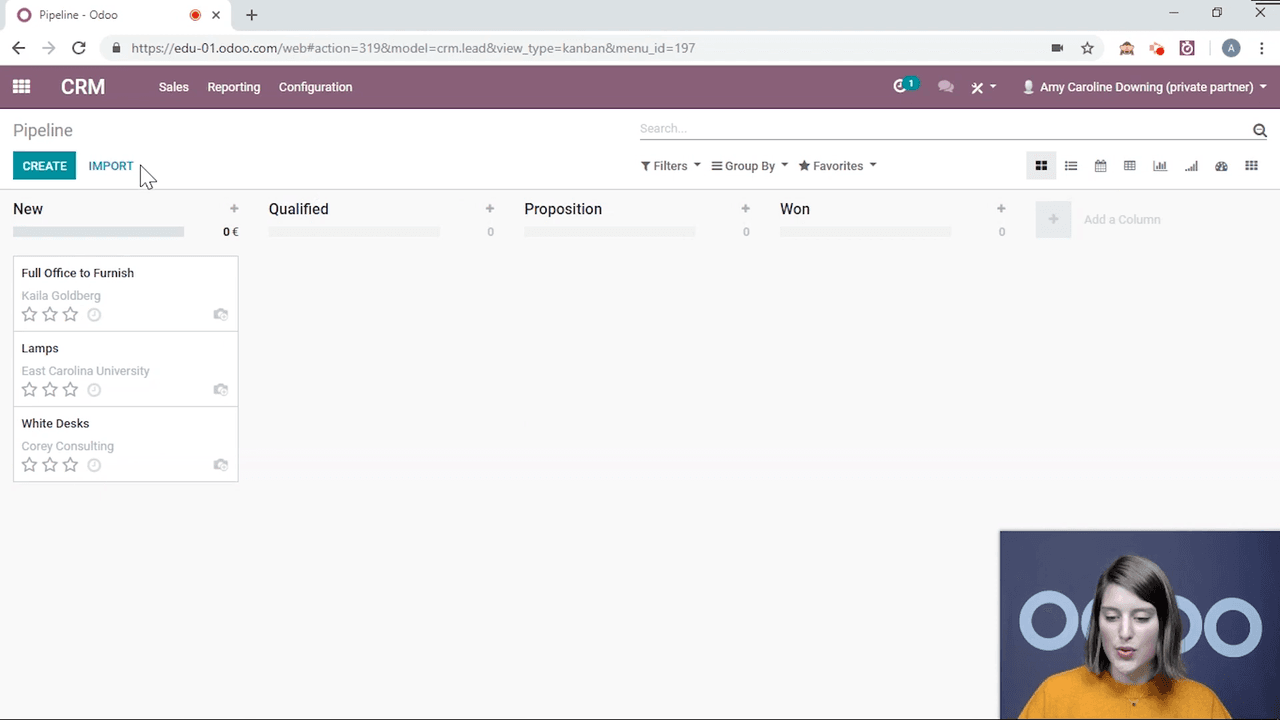This screenshot has width=1280, height=720.
Task: Open the pivot table view
Action: point(1130,166)
